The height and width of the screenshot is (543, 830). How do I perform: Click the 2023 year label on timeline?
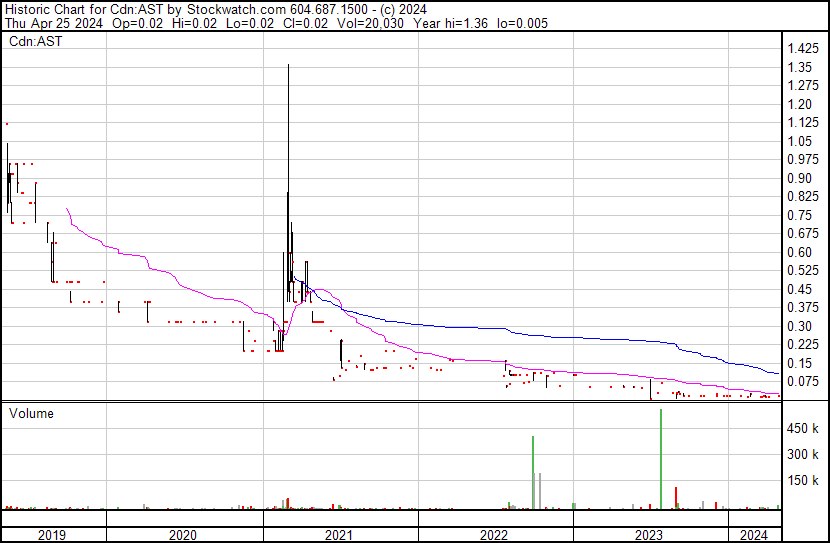(649, 534)
